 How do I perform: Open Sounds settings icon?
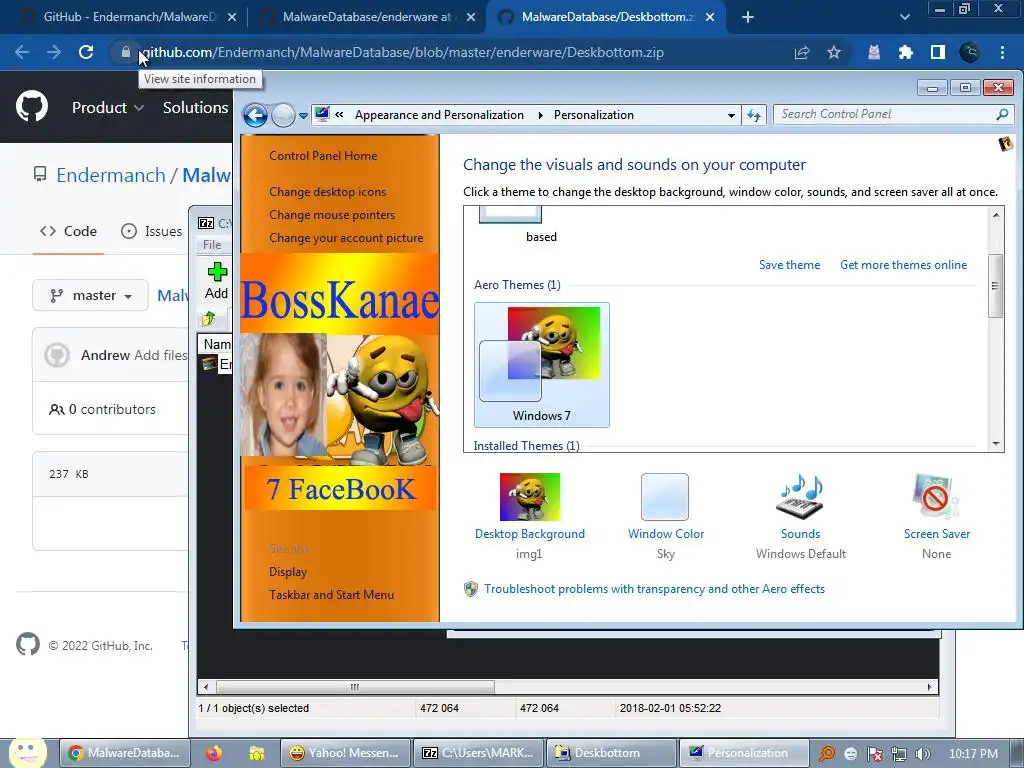click(x=801, y=497)
